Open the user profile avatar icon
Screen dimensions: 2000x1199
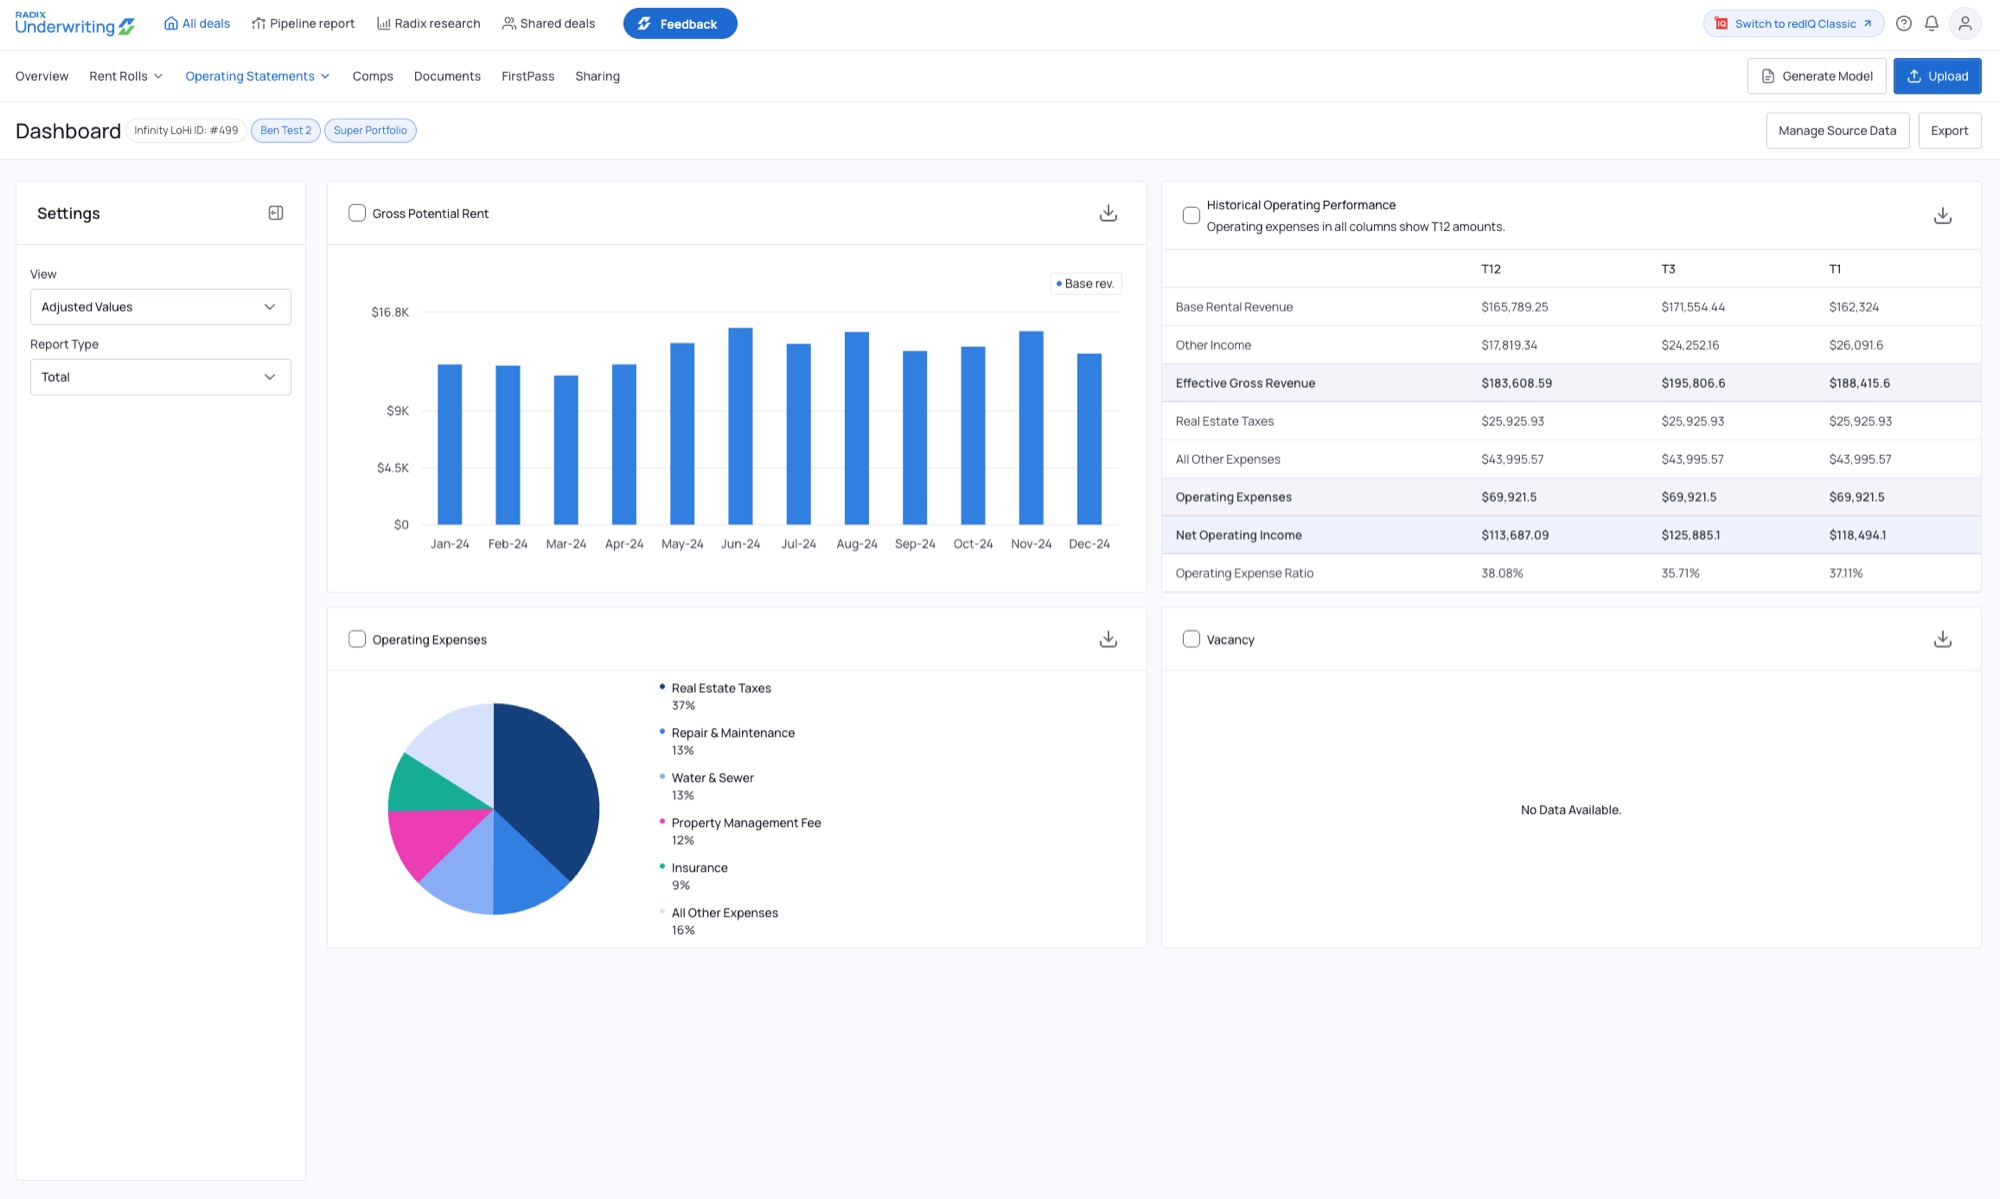pyautogui.click(x=1965, y=24)
